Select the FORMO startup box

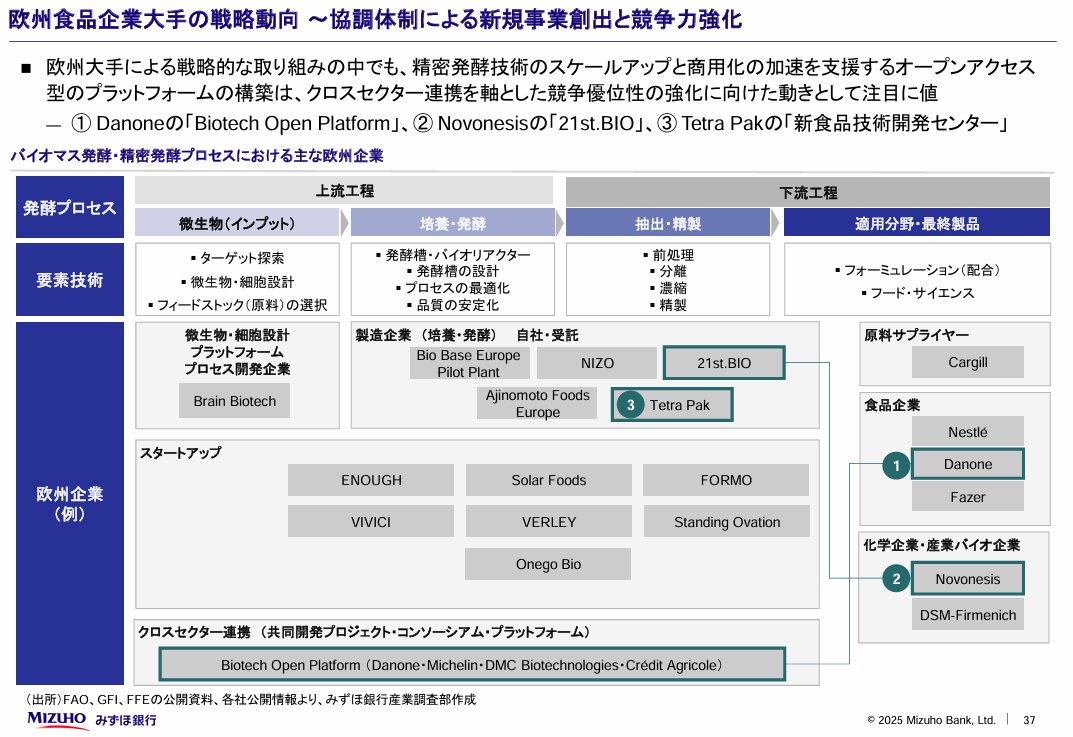click(726, 480)
